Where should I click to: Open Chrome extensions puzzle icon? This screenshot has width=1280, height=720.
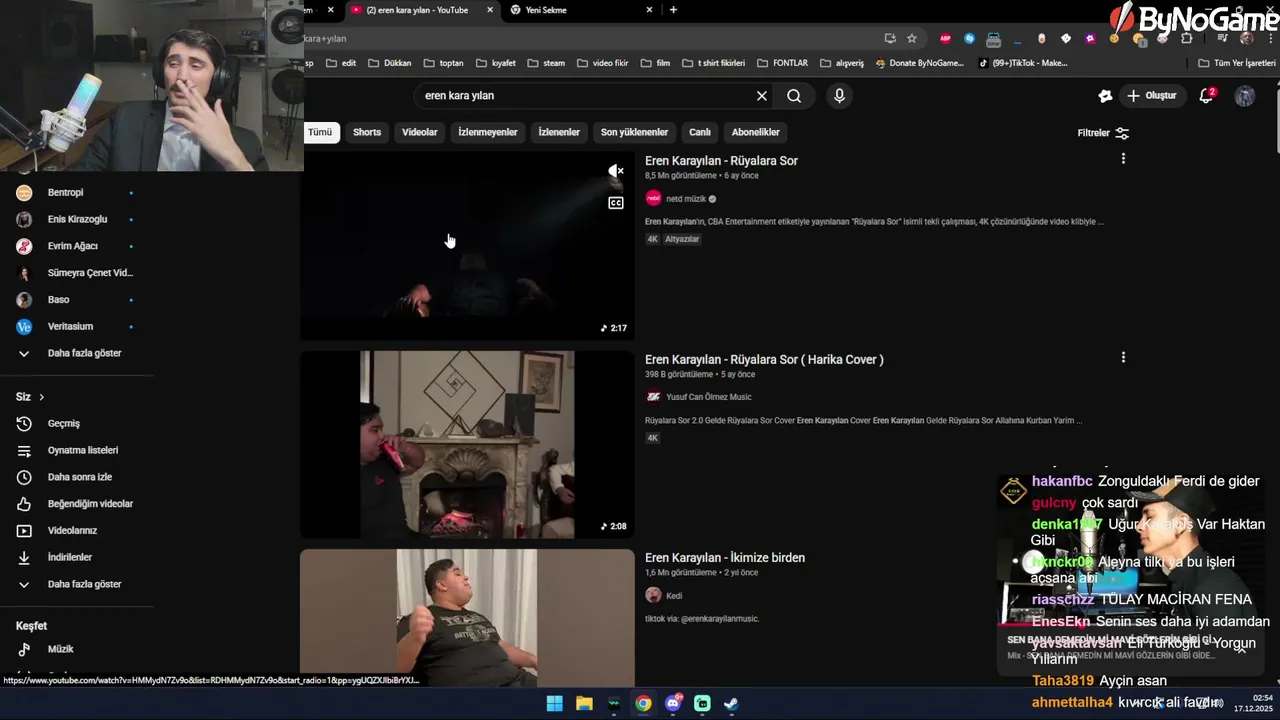tap(1187, 38)
